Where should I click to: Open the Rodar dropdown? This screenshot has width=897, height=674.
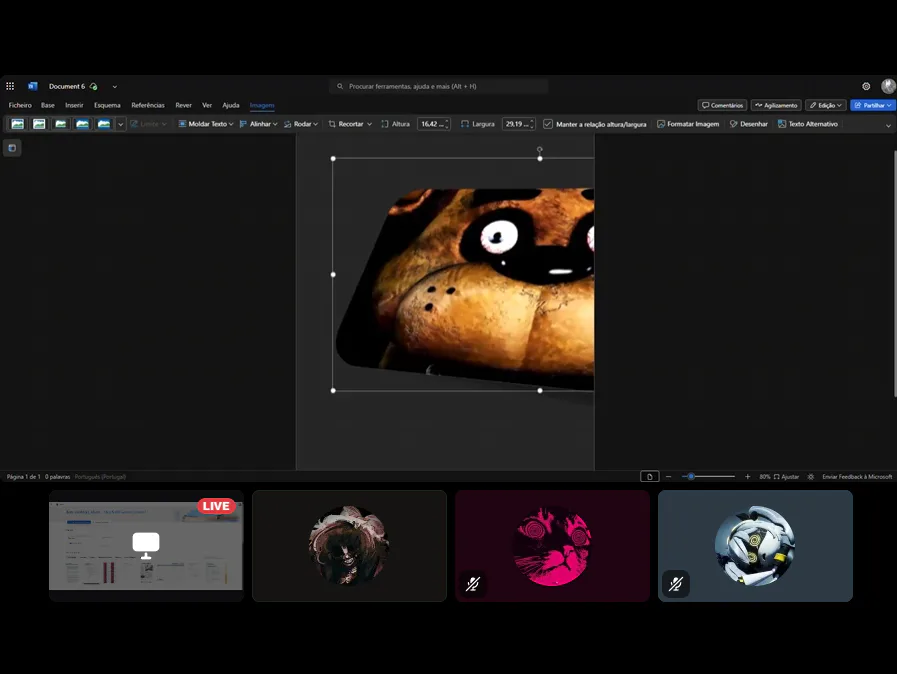click(x=301, y=124)
